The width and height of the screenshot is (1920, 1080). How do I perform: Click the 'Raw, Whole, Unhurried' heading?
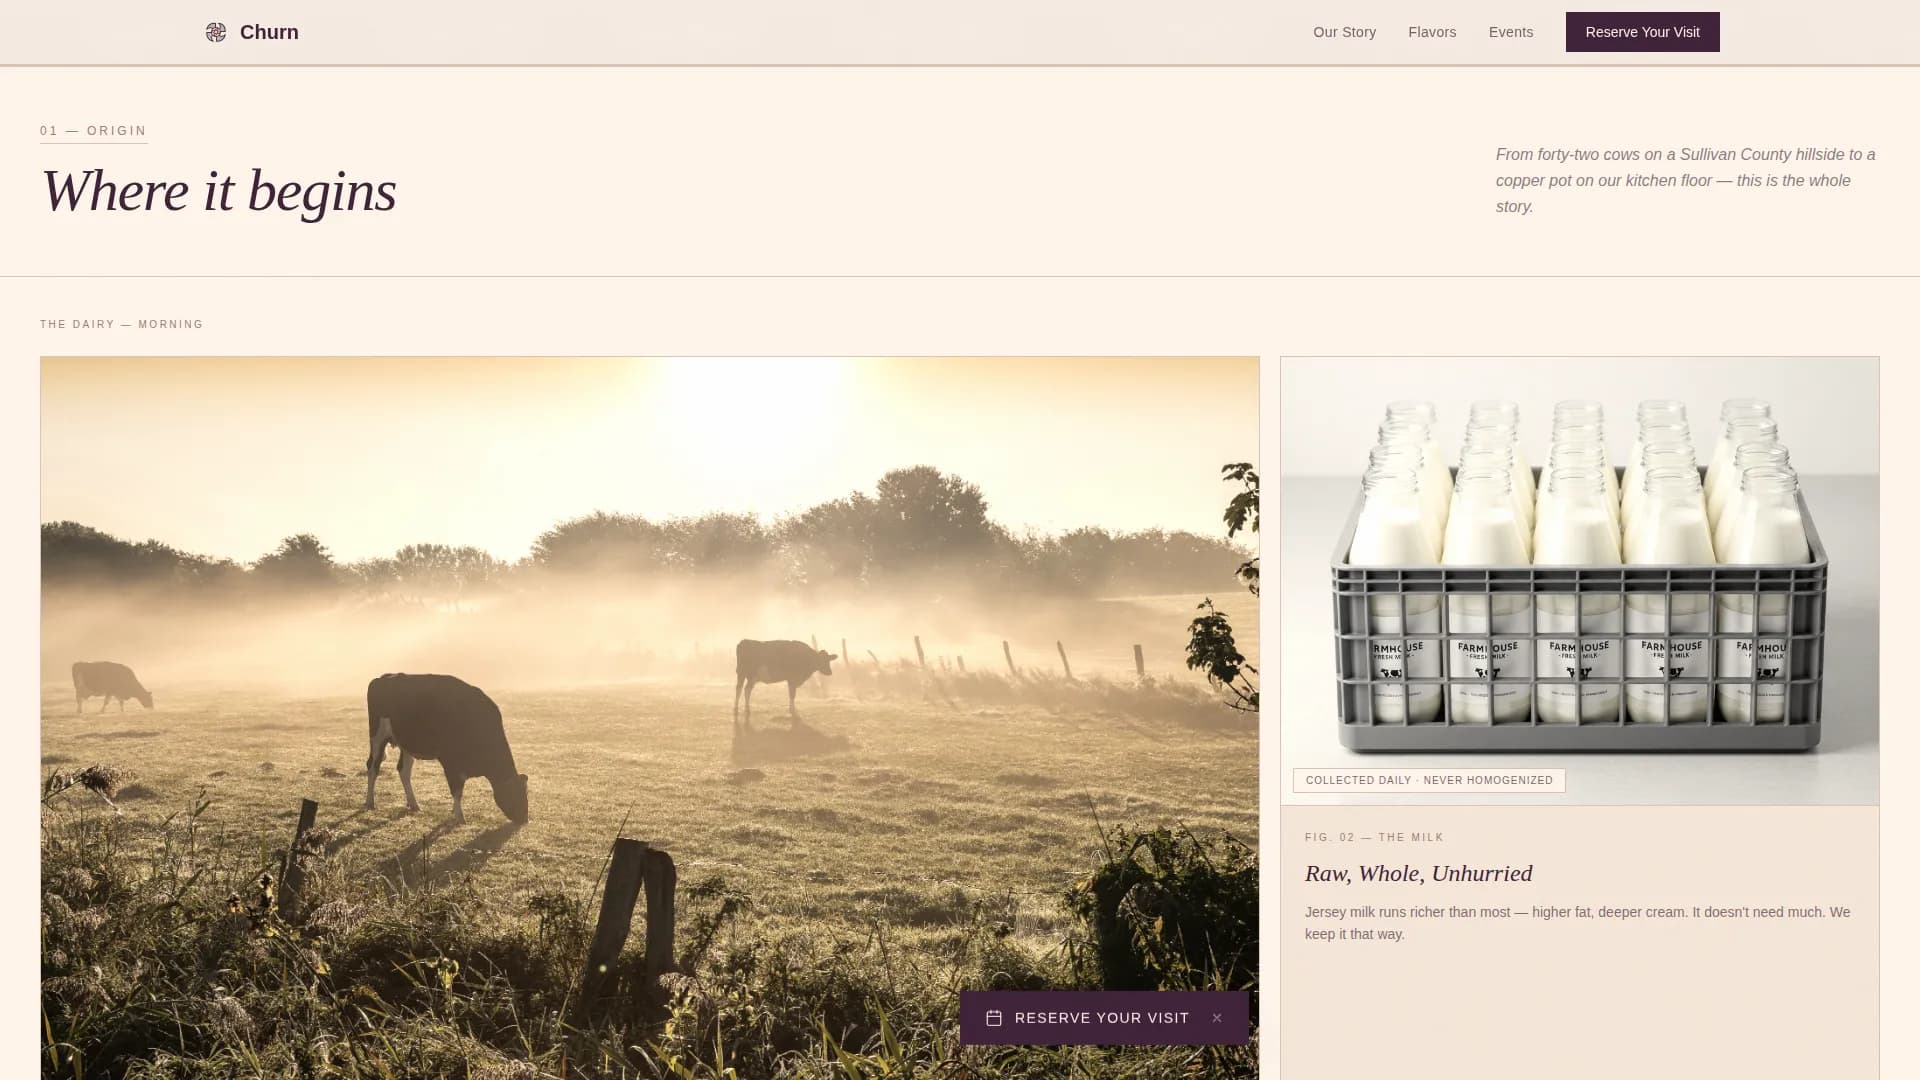(x=1417, y=873)
